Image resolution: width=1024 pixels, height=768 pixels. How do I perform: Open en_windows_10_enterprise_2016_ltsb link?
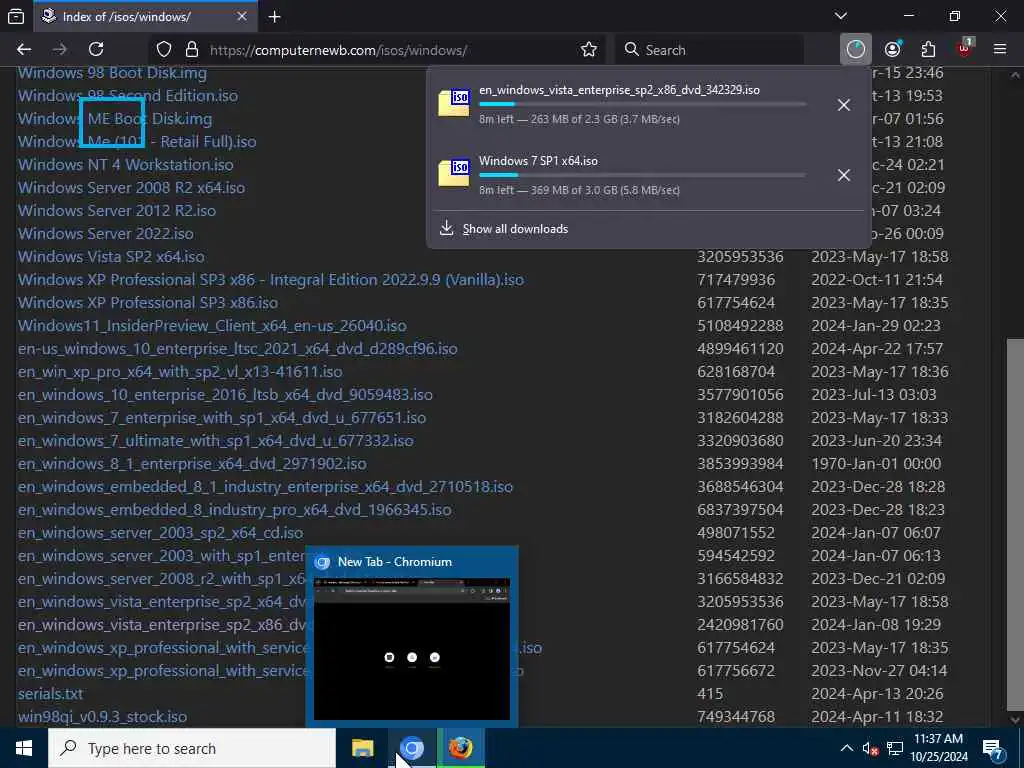tap(225, 394)
